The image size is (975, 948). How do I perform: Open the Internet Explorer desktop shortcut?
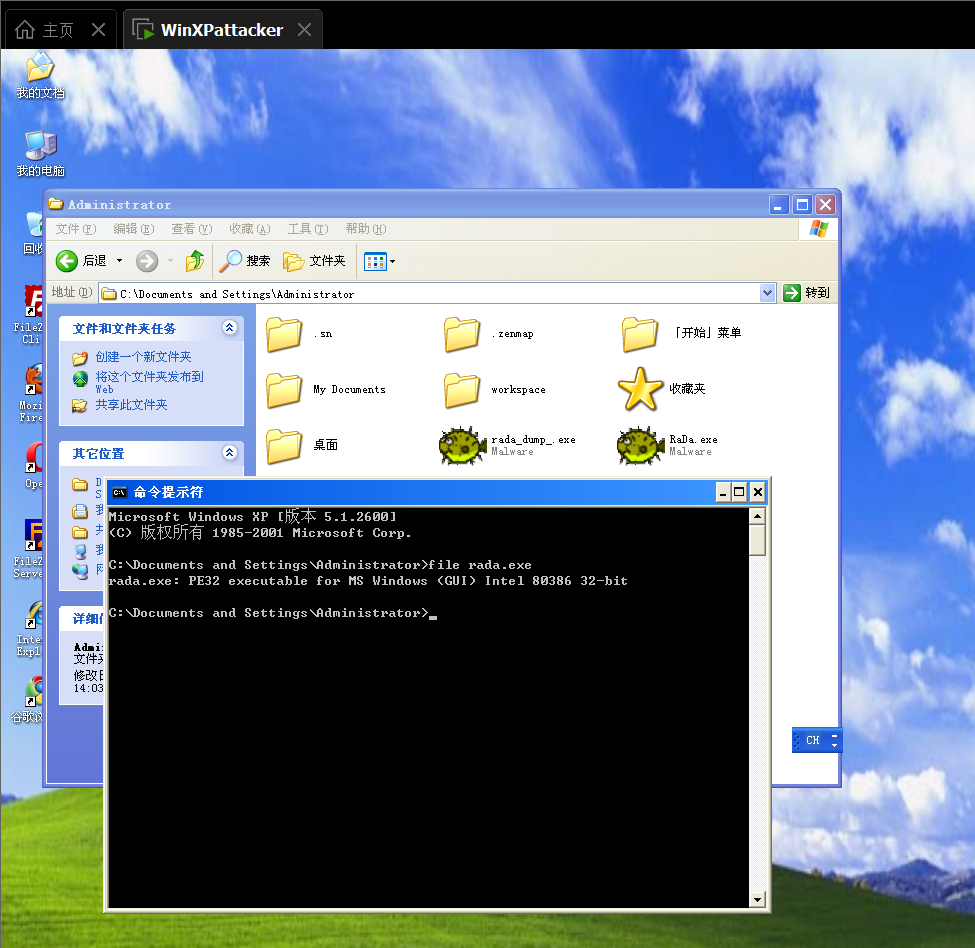30,628
